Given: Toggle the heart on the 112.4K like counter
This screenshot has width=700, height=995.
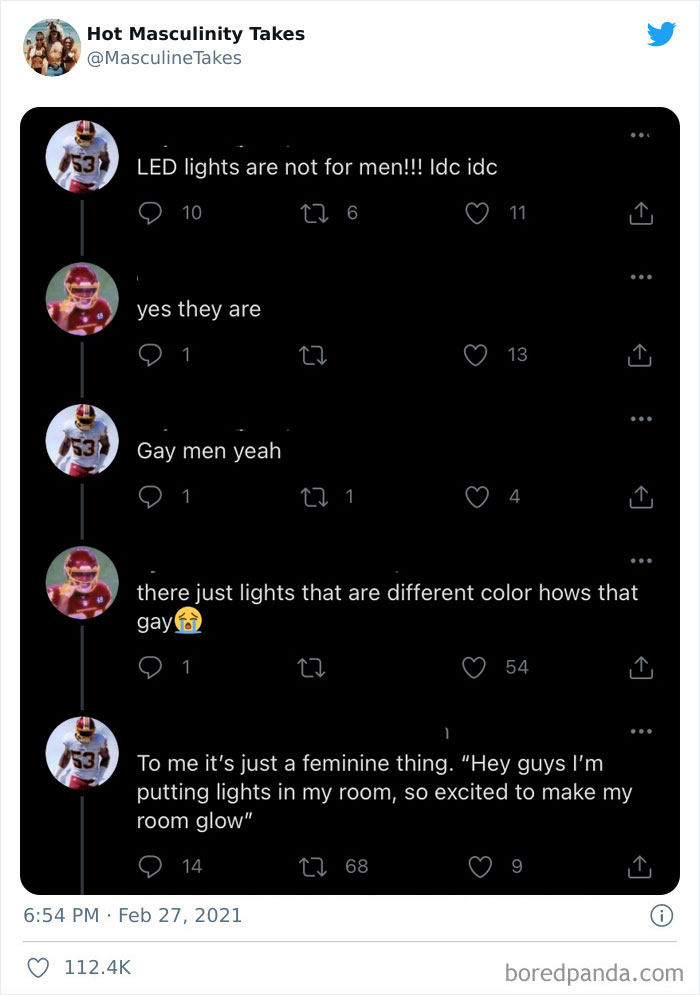Looking at the screenshot, I should (x=38, y=967).
